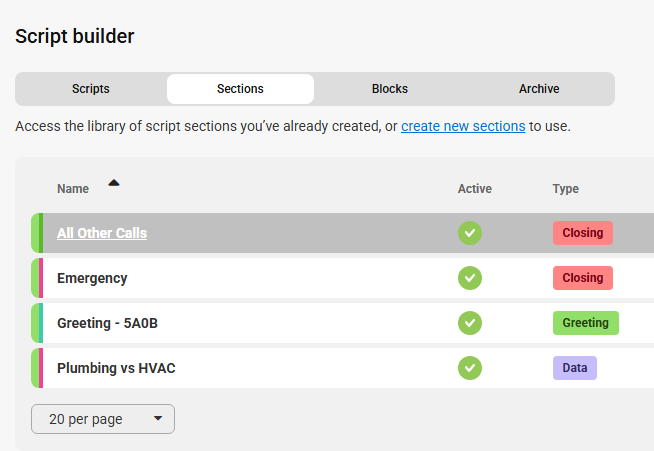Click the purple Data type badge

[575, 368]
